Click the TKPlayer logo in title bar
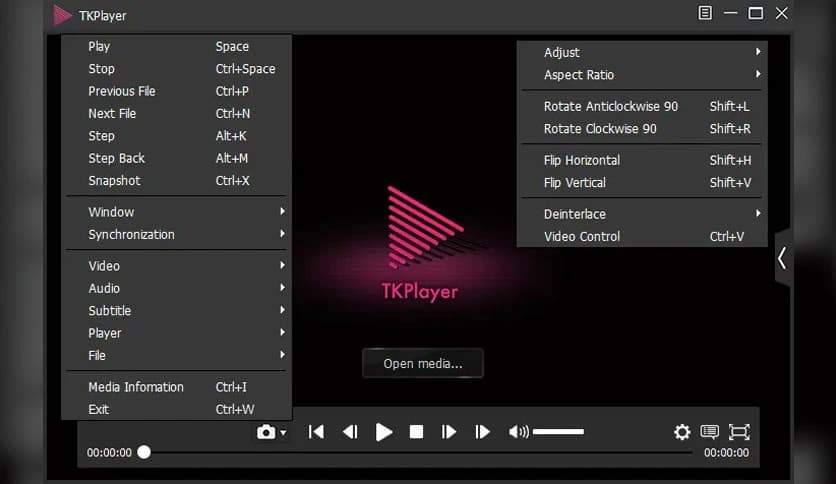This screenshot has height=484, width=836. (x=62, y=15)
